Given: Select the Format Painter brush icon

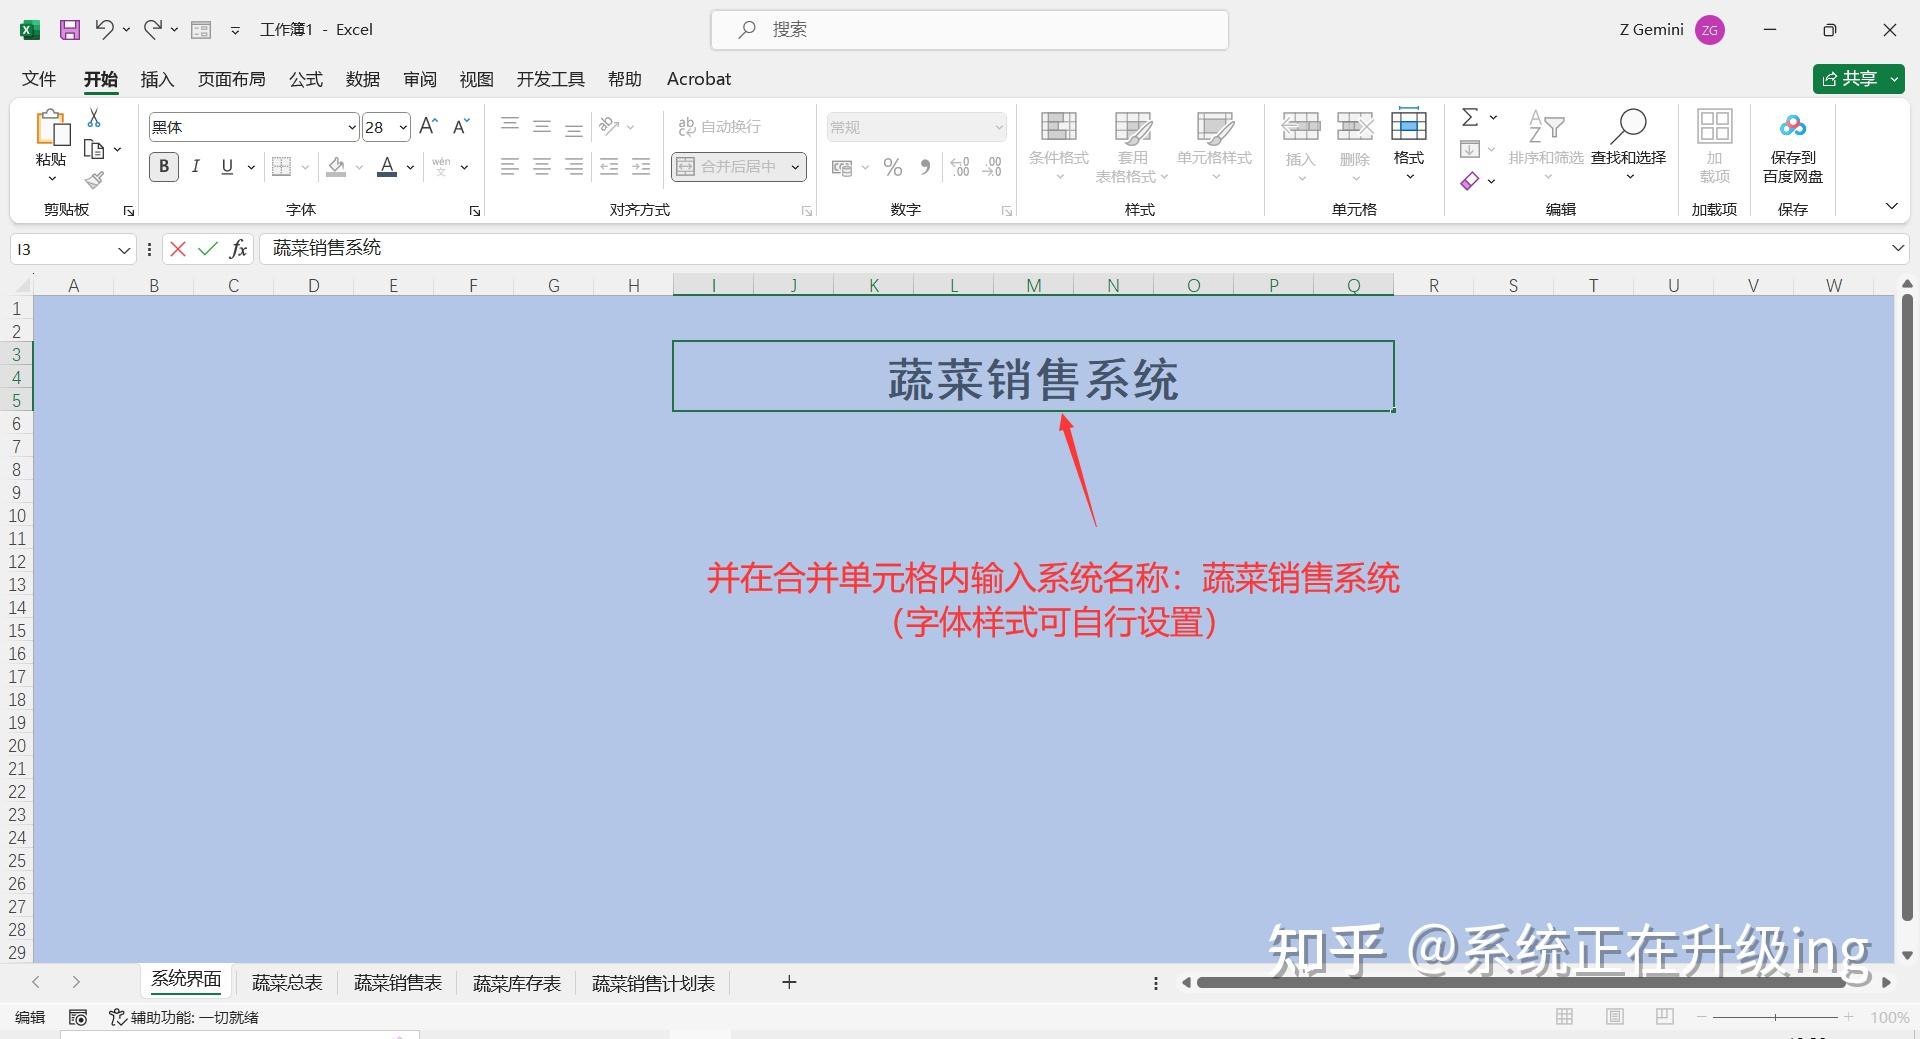Looking at the screenshot, I should pyautogui.click(x=93, y=180).
